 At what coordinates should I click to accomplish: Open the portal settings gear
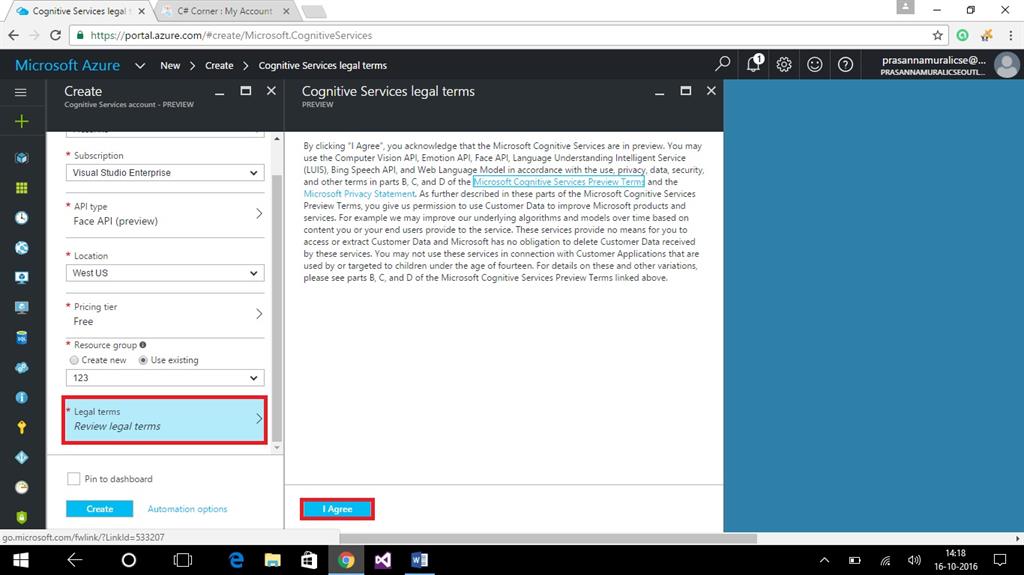pyautogui.click(x=784, y=64)
